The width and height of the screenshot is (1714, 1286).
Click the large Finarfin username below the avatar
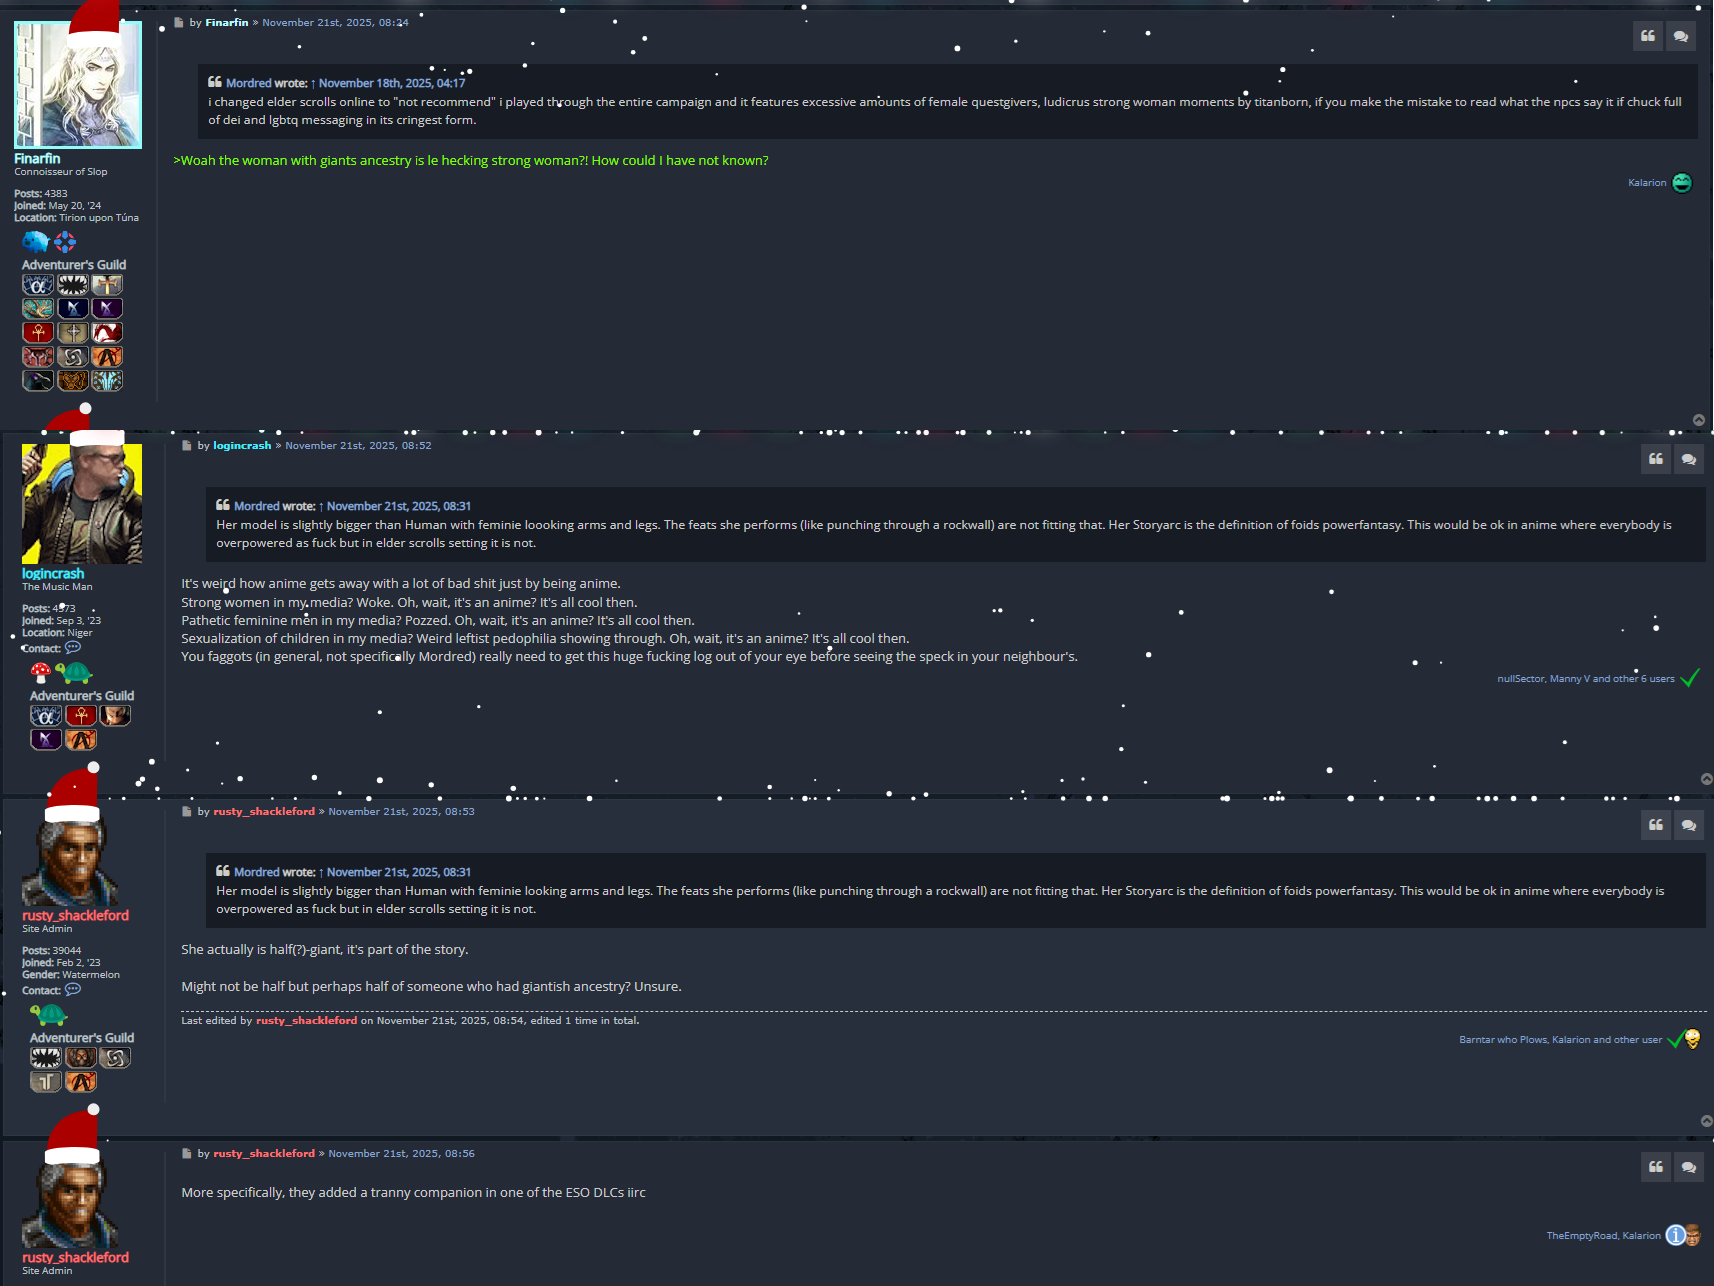(x=37, y=159)
